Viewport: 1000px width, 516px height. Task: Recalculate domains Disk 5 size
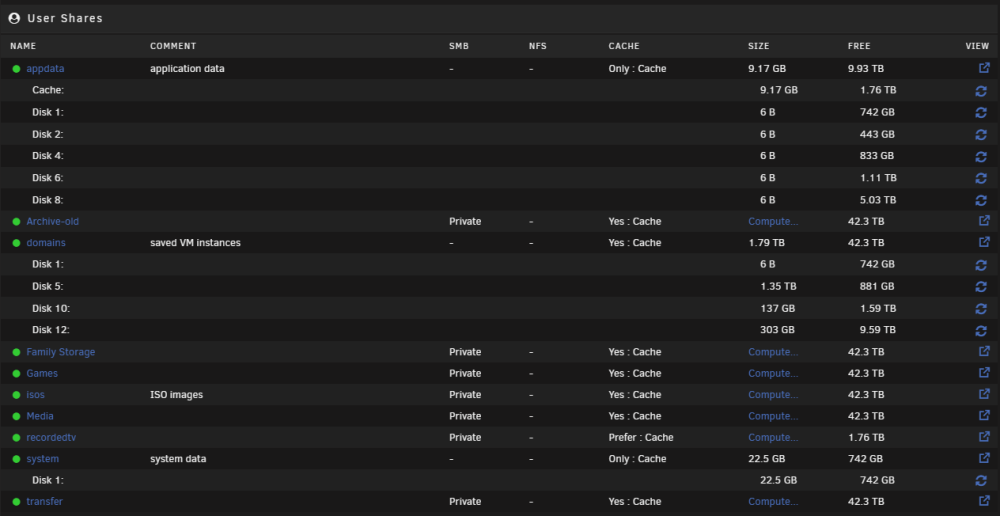pyautogui.click(x=981, y=286)
